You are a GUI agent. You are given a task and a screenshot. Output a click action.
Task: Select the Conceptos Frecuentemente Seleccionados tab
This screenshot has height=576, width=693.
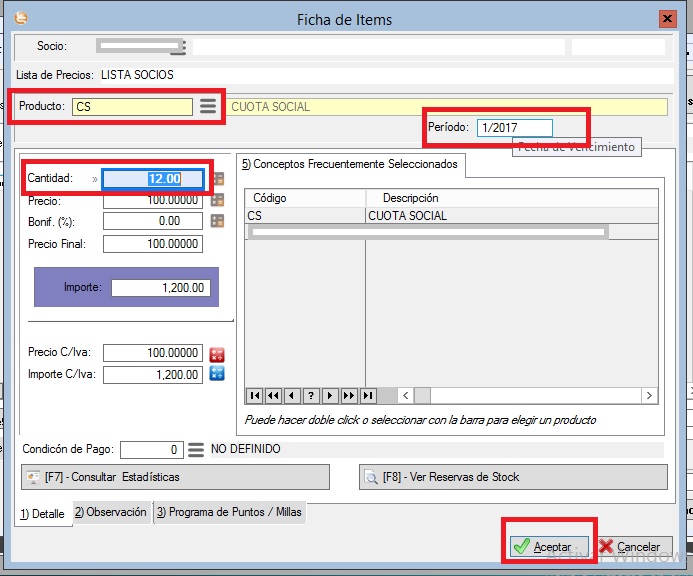click(350, 164)
